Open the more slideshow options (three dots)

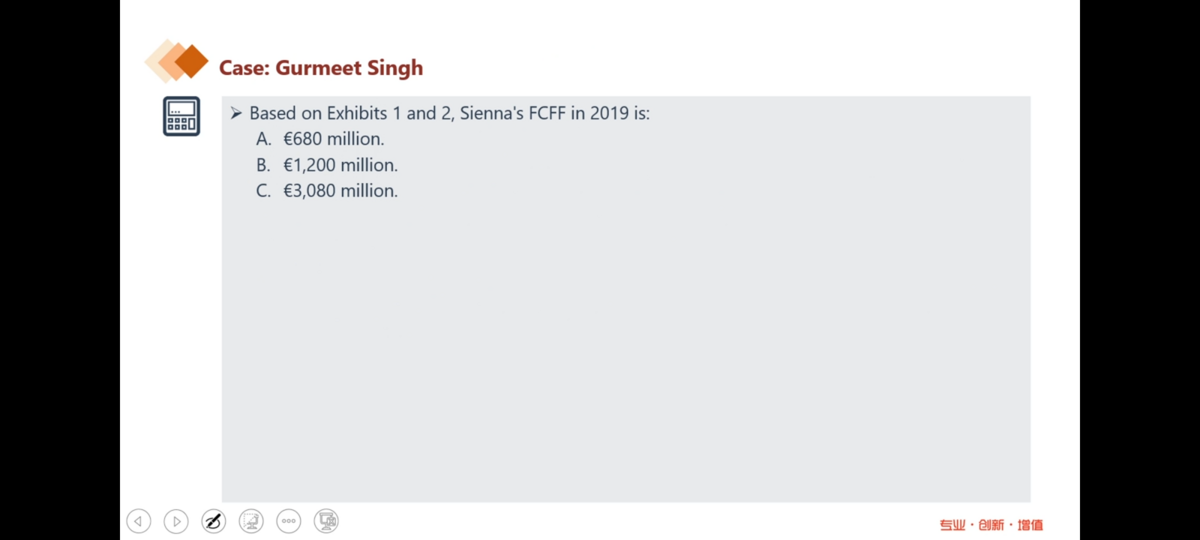[x=288, y=521]
